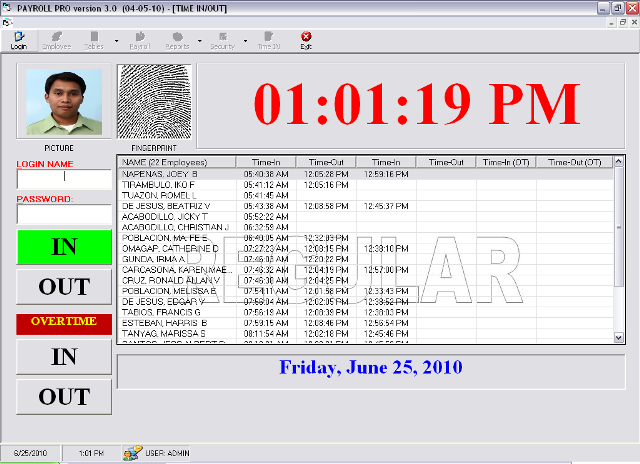Select the POBLACION, MA. FE E row
Image resolution: width=640 pixels, height=464 pixels.
(365, 238)
